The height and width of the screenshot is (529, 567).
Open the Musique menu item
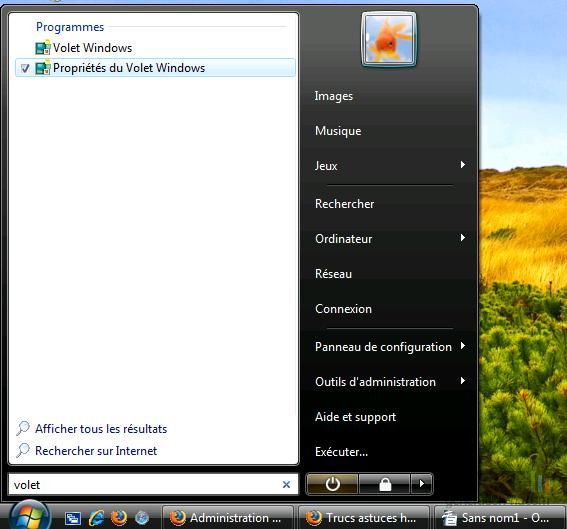[x=338, y=131]
